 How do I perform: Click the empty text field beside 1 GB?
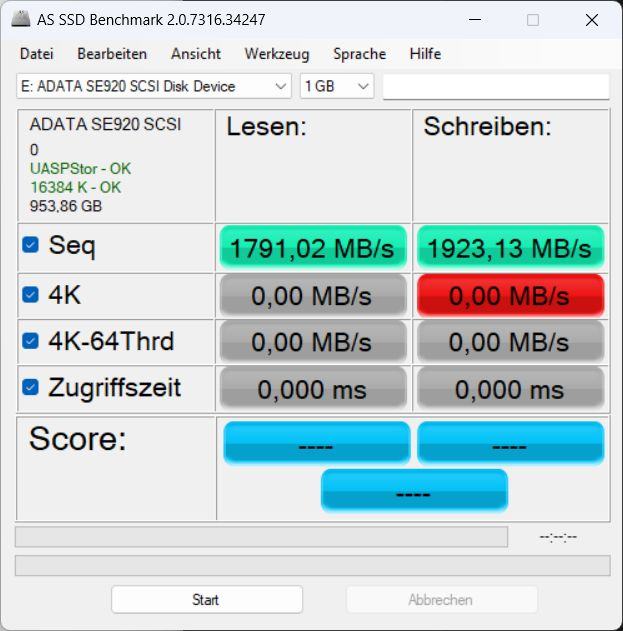[x=496, y=86]
